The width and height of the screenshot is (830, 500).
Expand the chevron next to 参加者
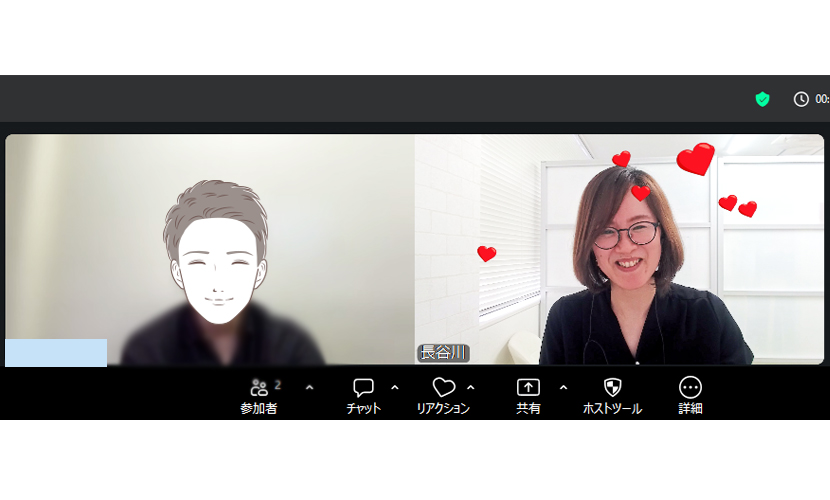tap(309, 387)
